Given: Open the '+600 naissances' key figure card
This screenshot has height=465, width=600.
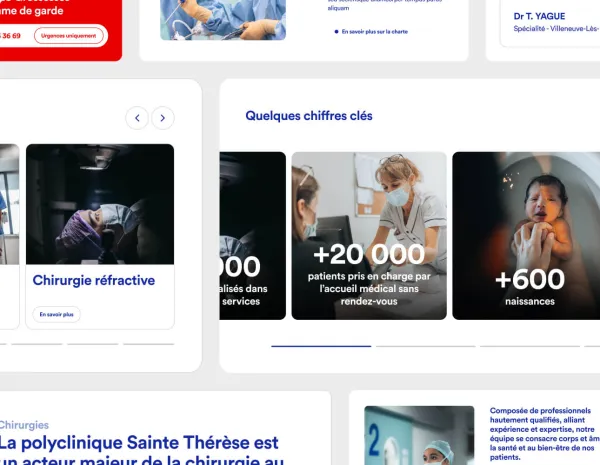Looking at the screenshot, I should (x=526, y=236).
